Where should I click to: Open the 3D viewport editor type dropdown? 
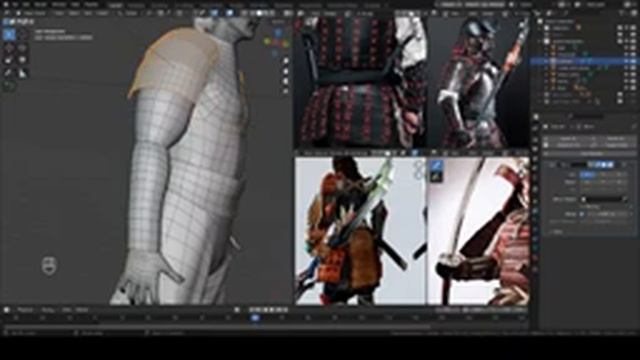click(7, 13)
